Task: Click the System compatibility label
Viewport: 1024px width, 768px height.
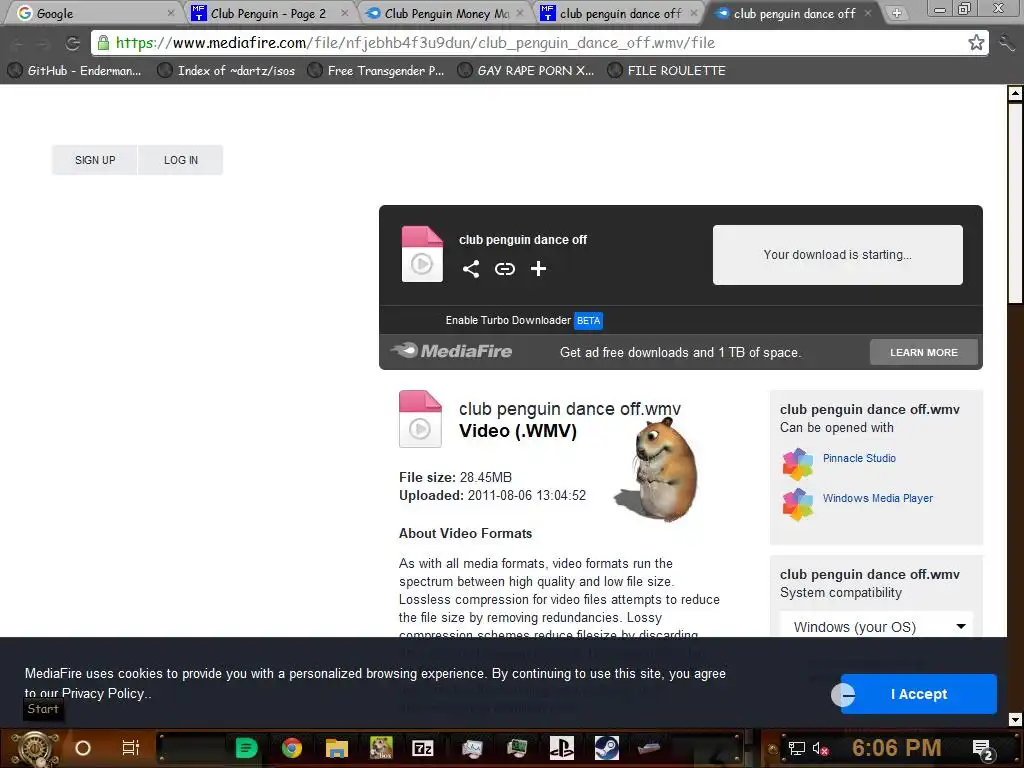Action: point(840,592)
